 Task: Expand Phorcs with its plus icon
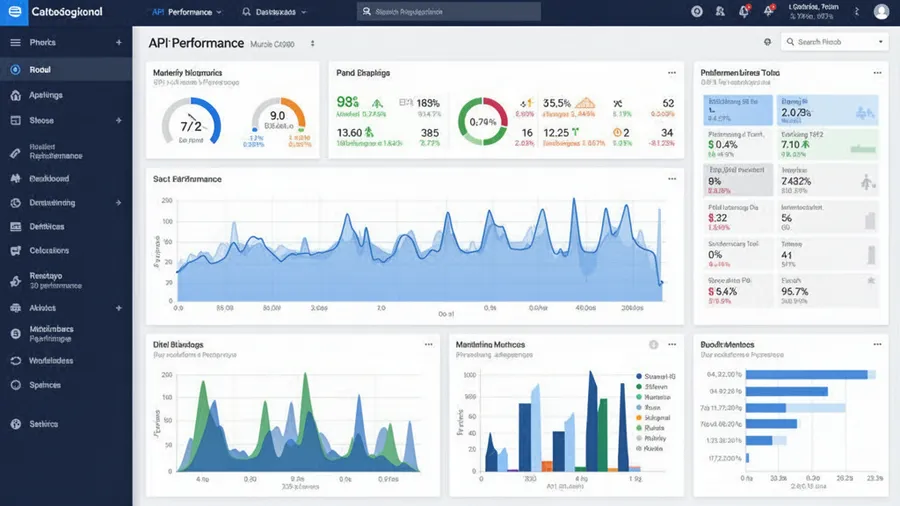119,42
